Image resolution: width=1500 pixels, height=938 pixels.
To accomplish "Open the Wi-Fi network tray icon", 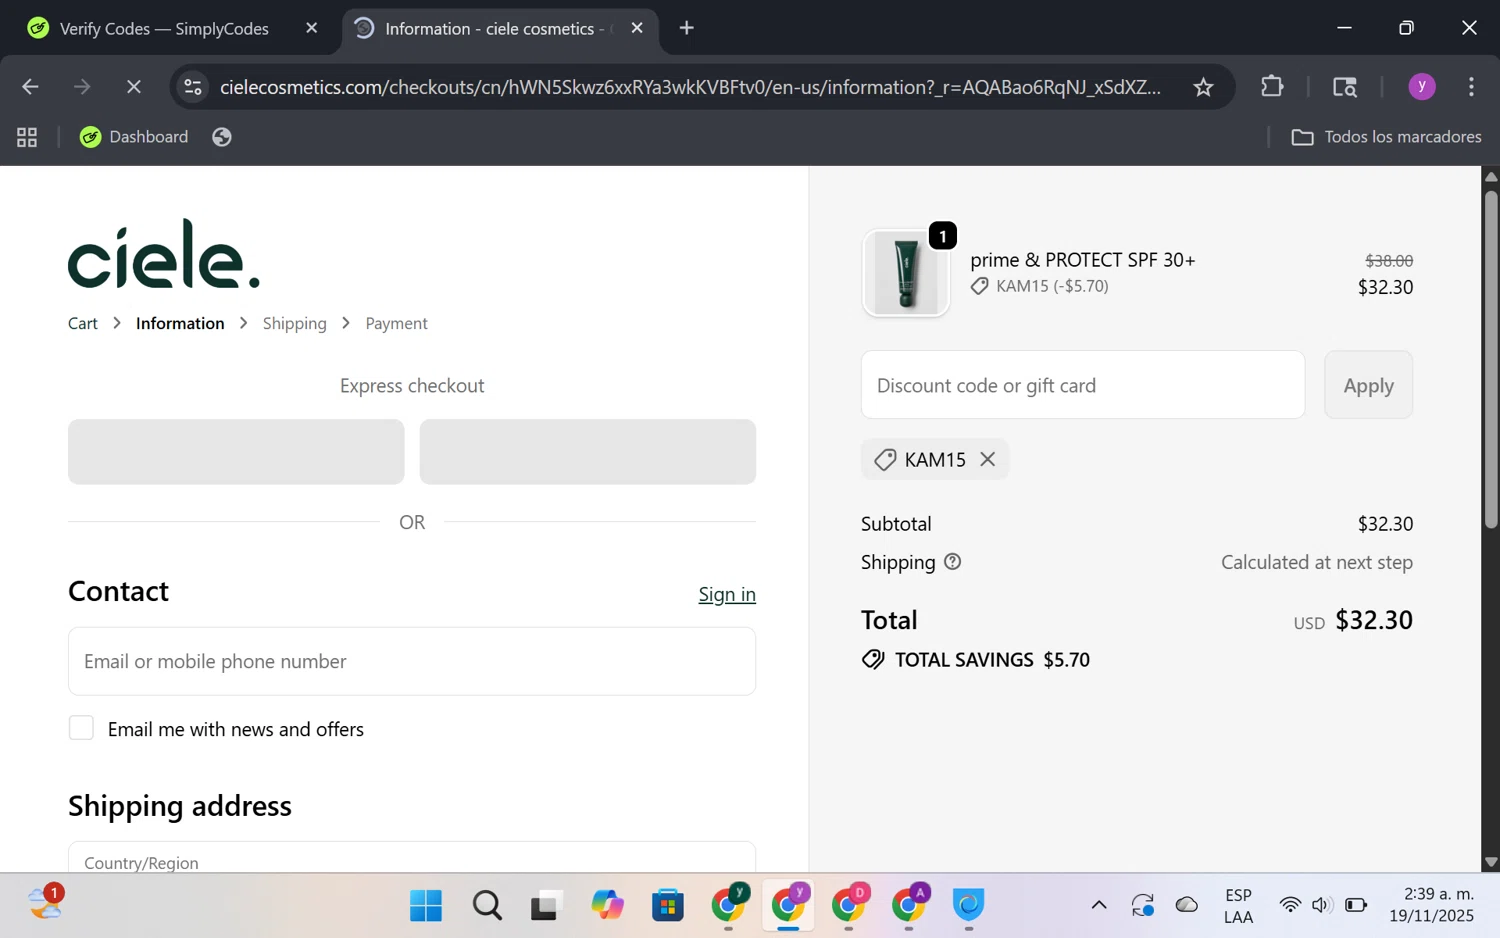I will click(1290, 906).
